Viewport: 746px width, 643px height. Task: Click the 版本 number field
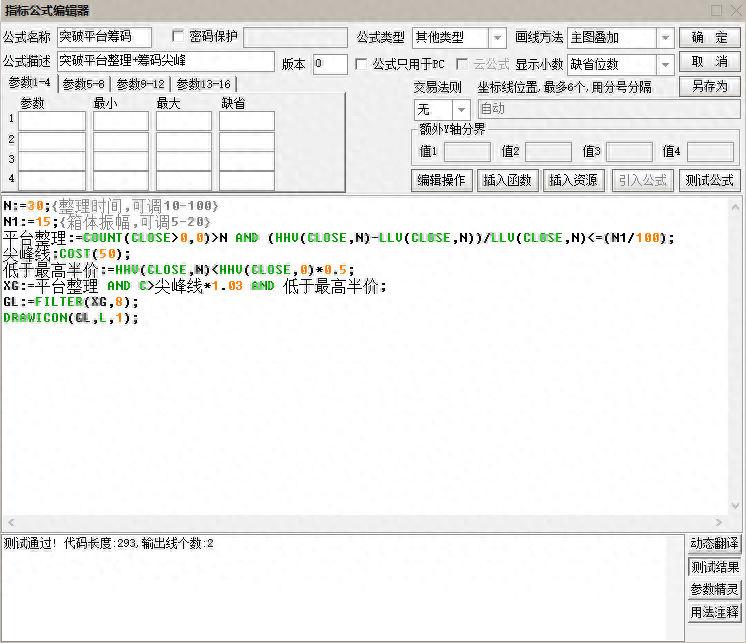(x=330, y=64)
